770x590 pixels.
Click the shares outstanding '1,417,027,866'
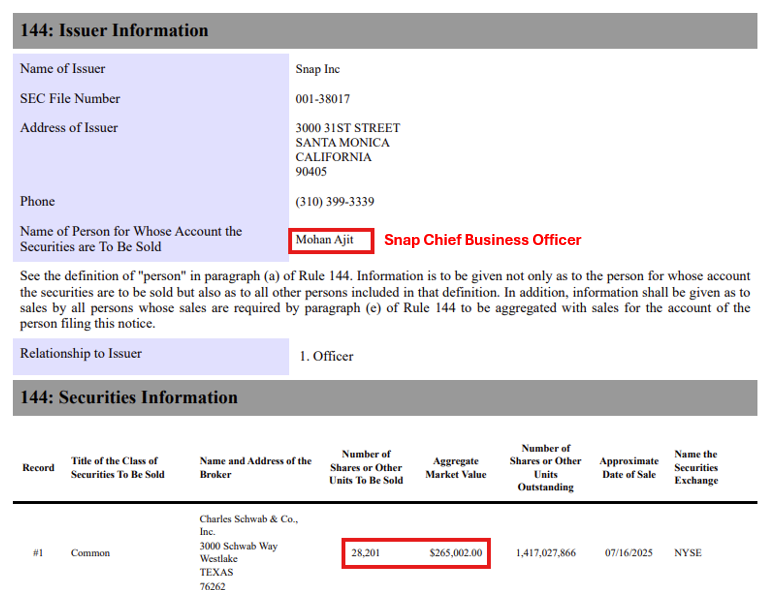546,553
